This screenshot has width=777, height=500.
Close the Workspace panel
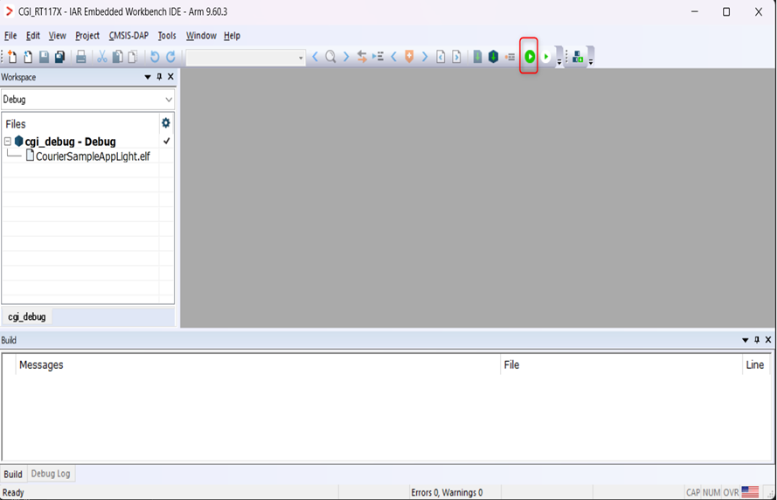[170, 77]
